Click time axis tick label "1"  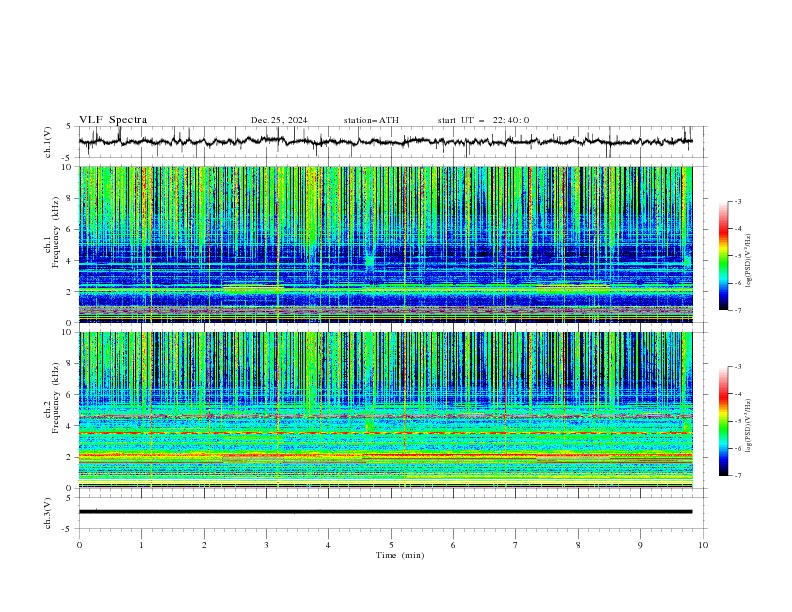coord(141,545)
